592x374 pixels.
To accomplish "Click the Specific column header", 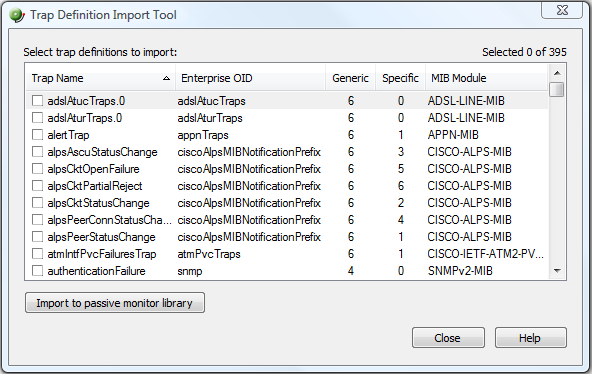I will [x=400, y=78].
